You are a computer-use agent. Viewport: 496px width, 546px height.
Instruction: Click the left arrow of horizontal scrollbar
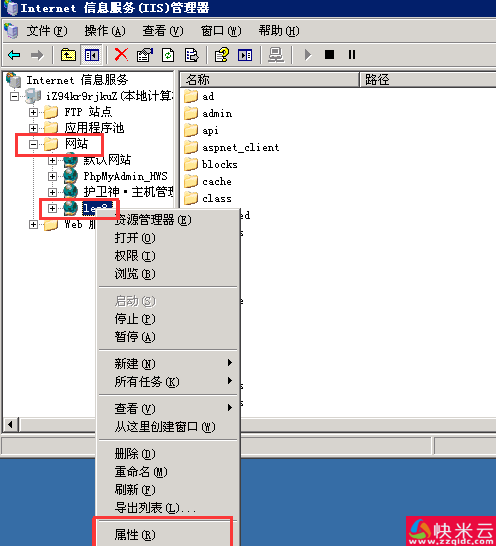(x=10, y=425)
